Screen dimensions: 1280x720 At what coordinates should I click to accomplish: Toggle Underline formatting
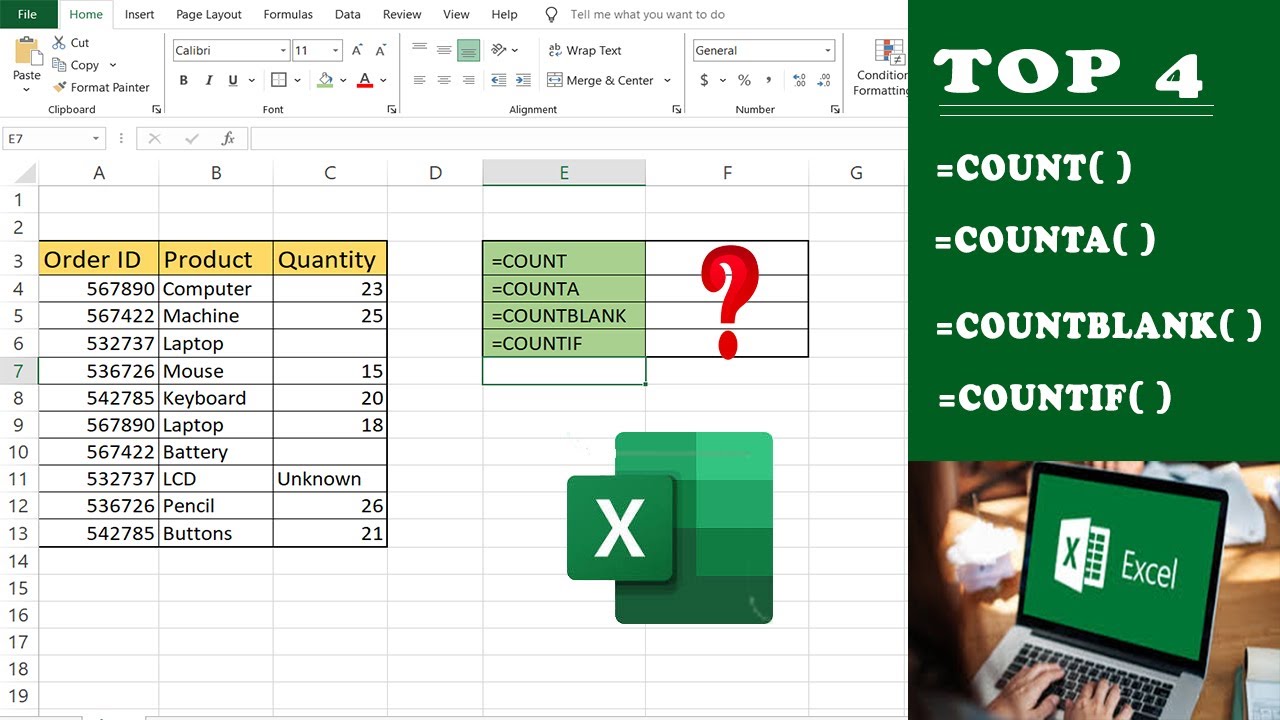coord(233,80)
